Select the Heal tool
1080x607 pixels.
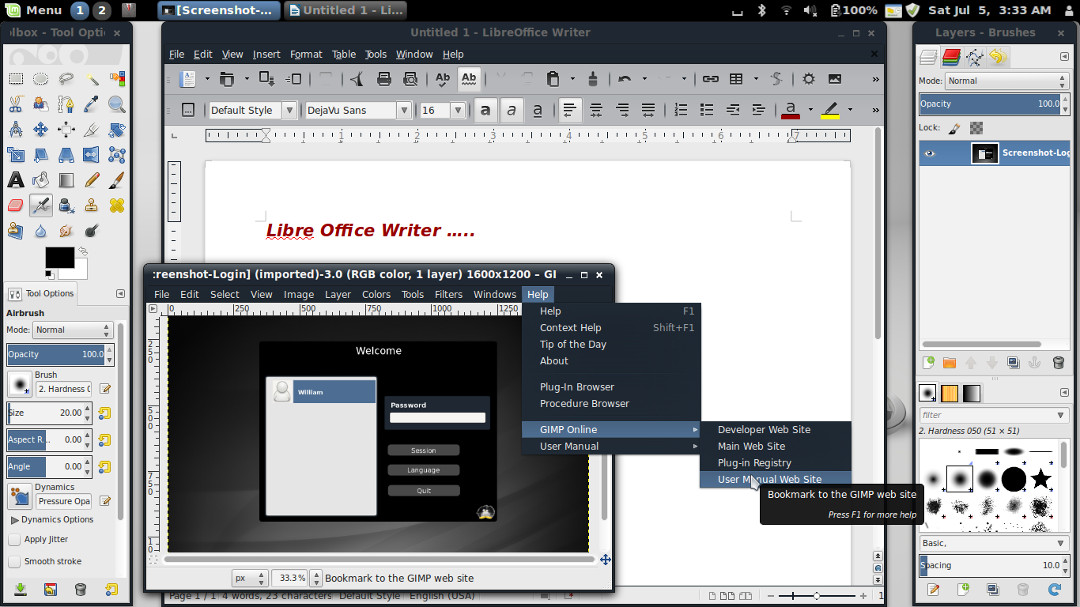point(116,205)
